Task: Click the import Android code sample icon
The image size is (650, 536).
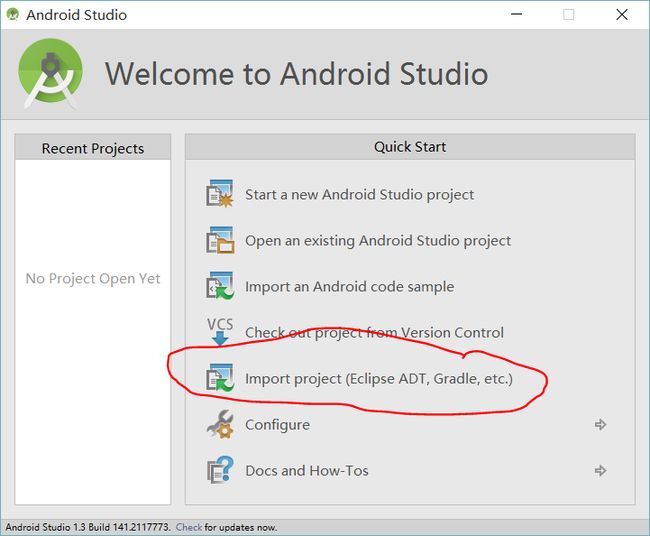Action: tap(220, 286)
